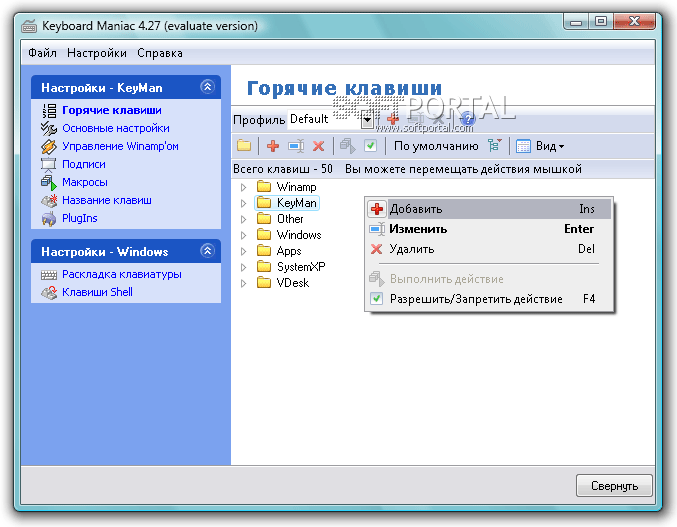Open Подписи settings link
The height and width of the screenshot is (527, 677).
coord(84,164)
